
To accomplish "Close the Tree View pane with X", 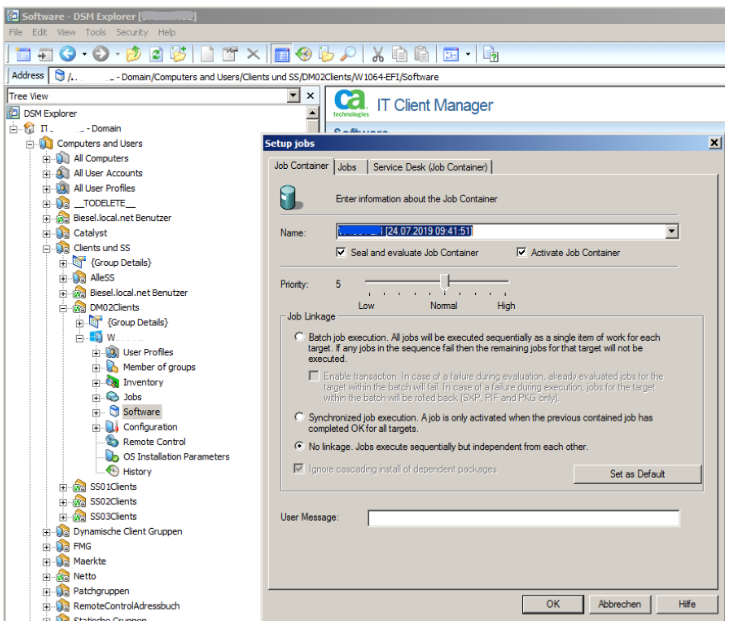I will point(310,96).
